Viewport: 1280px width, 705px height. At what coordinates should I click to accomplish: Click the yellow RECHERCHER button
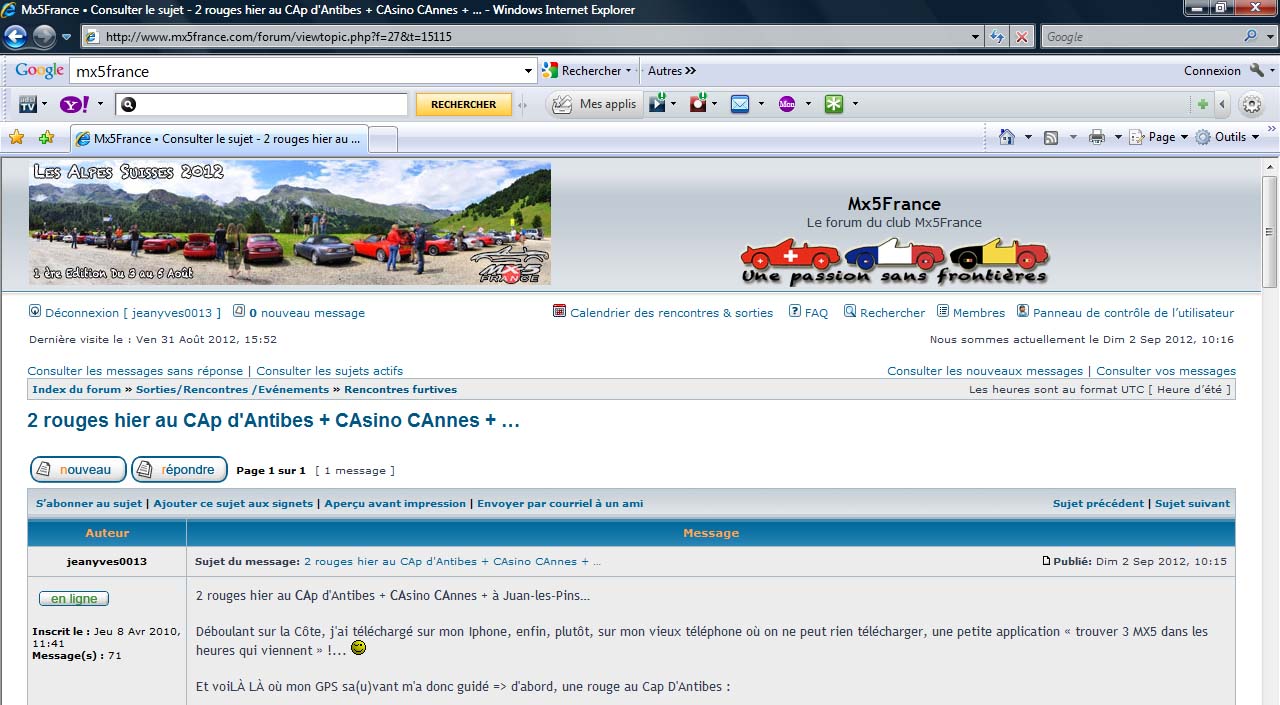[x=463, y=104]
